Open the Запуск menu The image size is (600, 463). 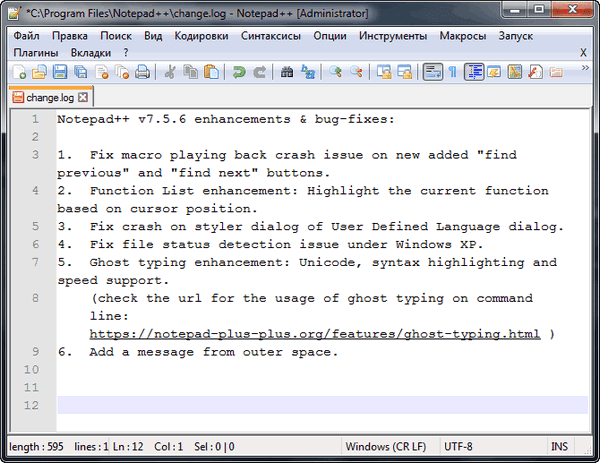(x=515, y=36)
